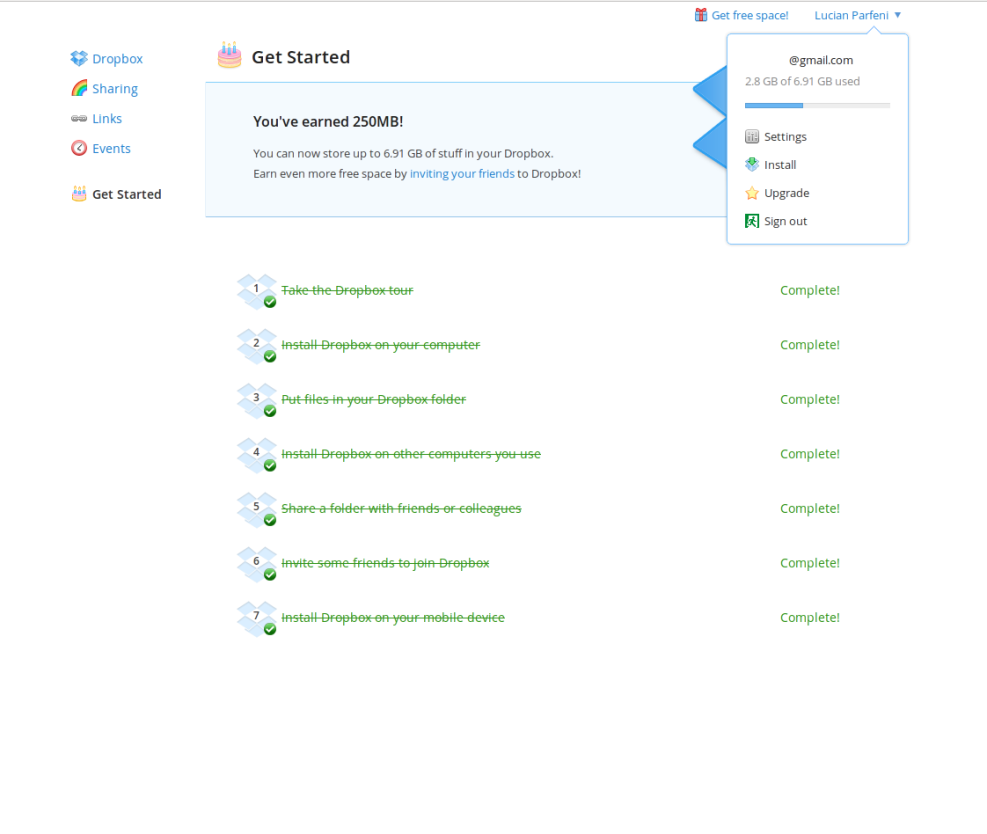The height and width of the screenshot is (834, 987).
Task: Click the storage usage progress bar
Action: coord(817,104)
